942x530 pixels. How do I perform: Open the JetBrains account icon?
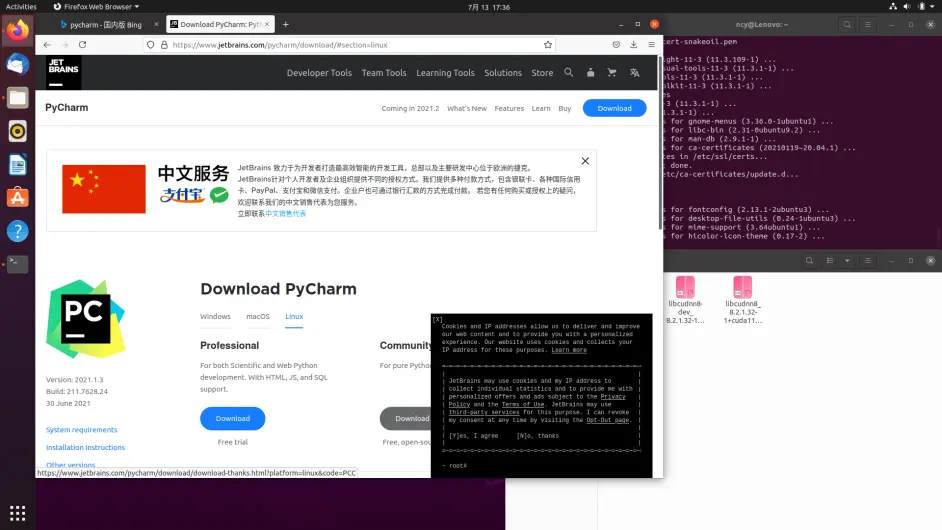[x=591, y=73]
